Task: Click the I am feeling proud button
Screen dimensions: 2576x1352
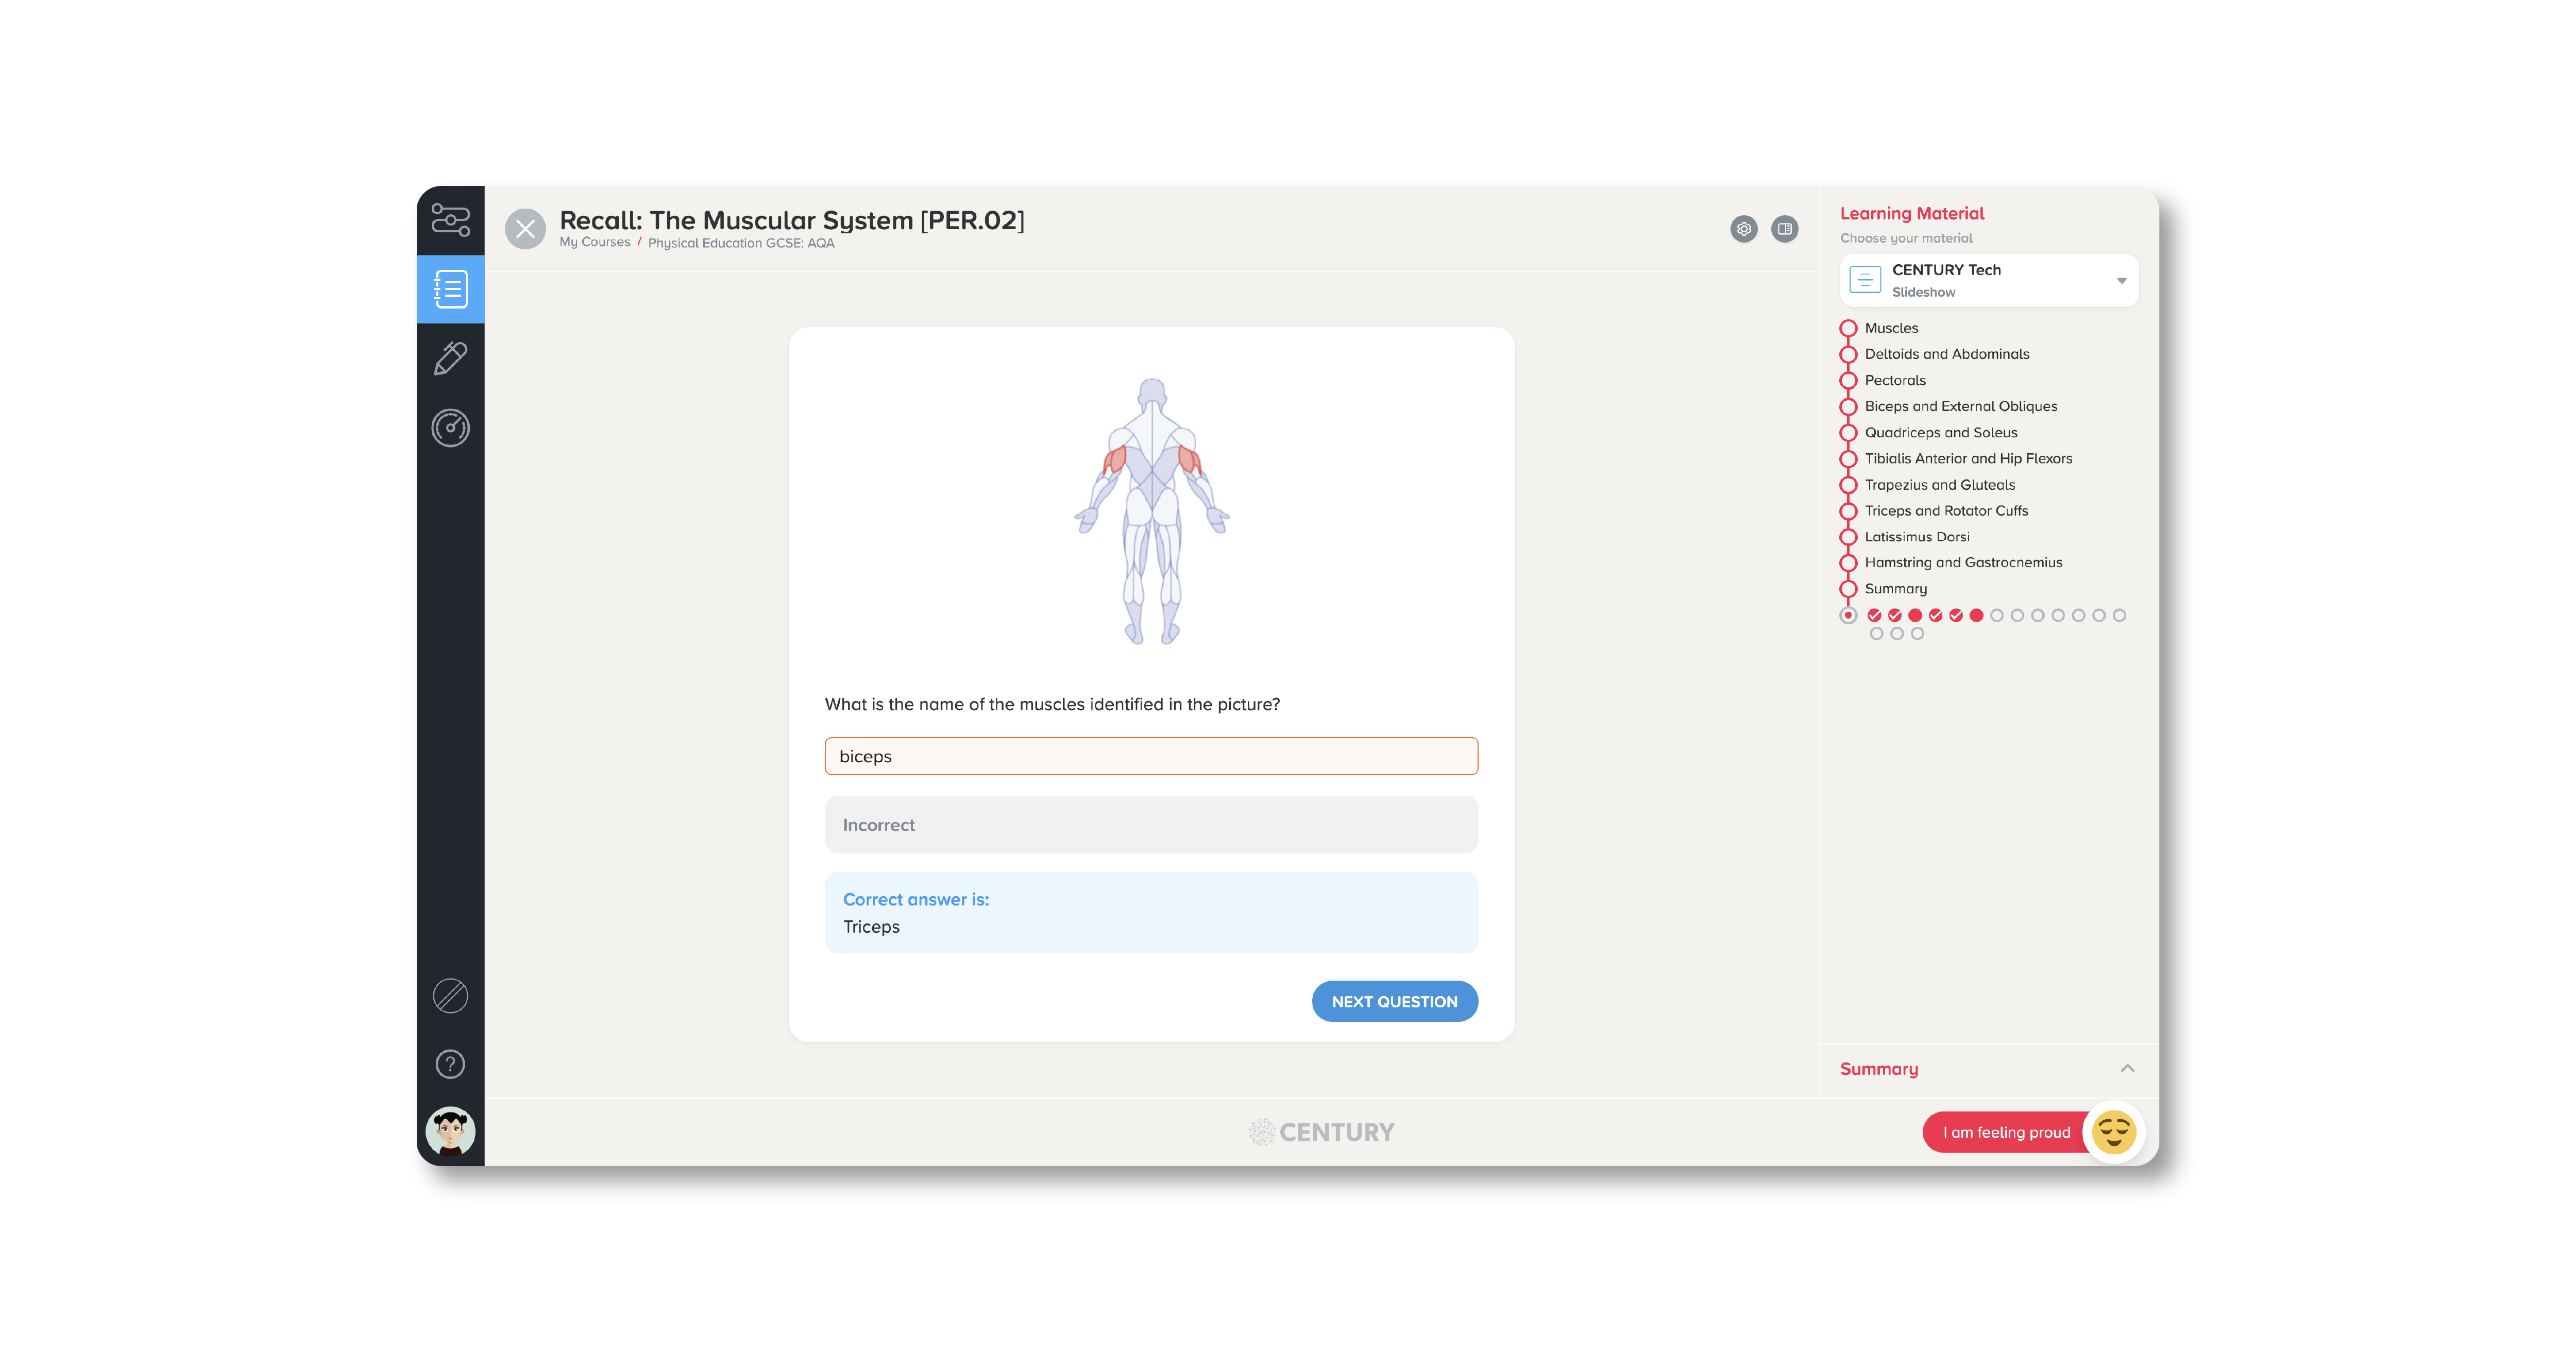Action: (2006, 1132)
